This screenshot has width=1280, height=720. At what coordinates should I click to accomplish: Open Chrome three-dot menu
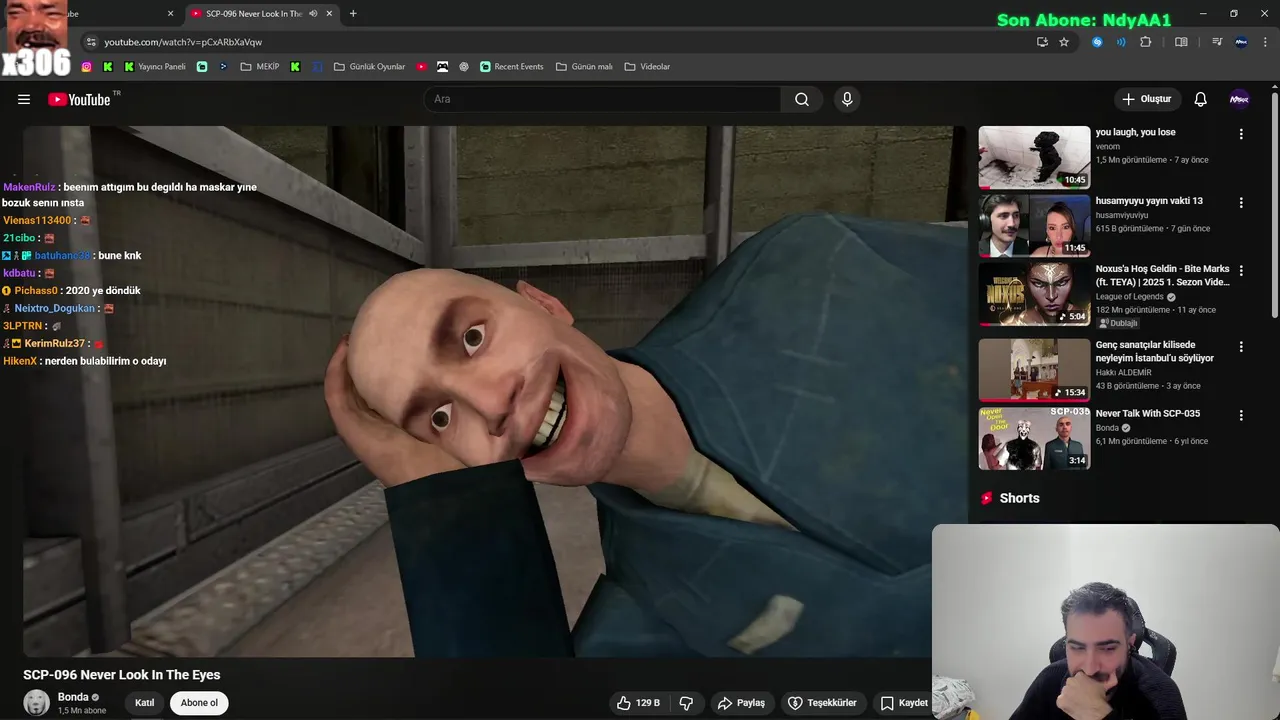(1265, 42)
